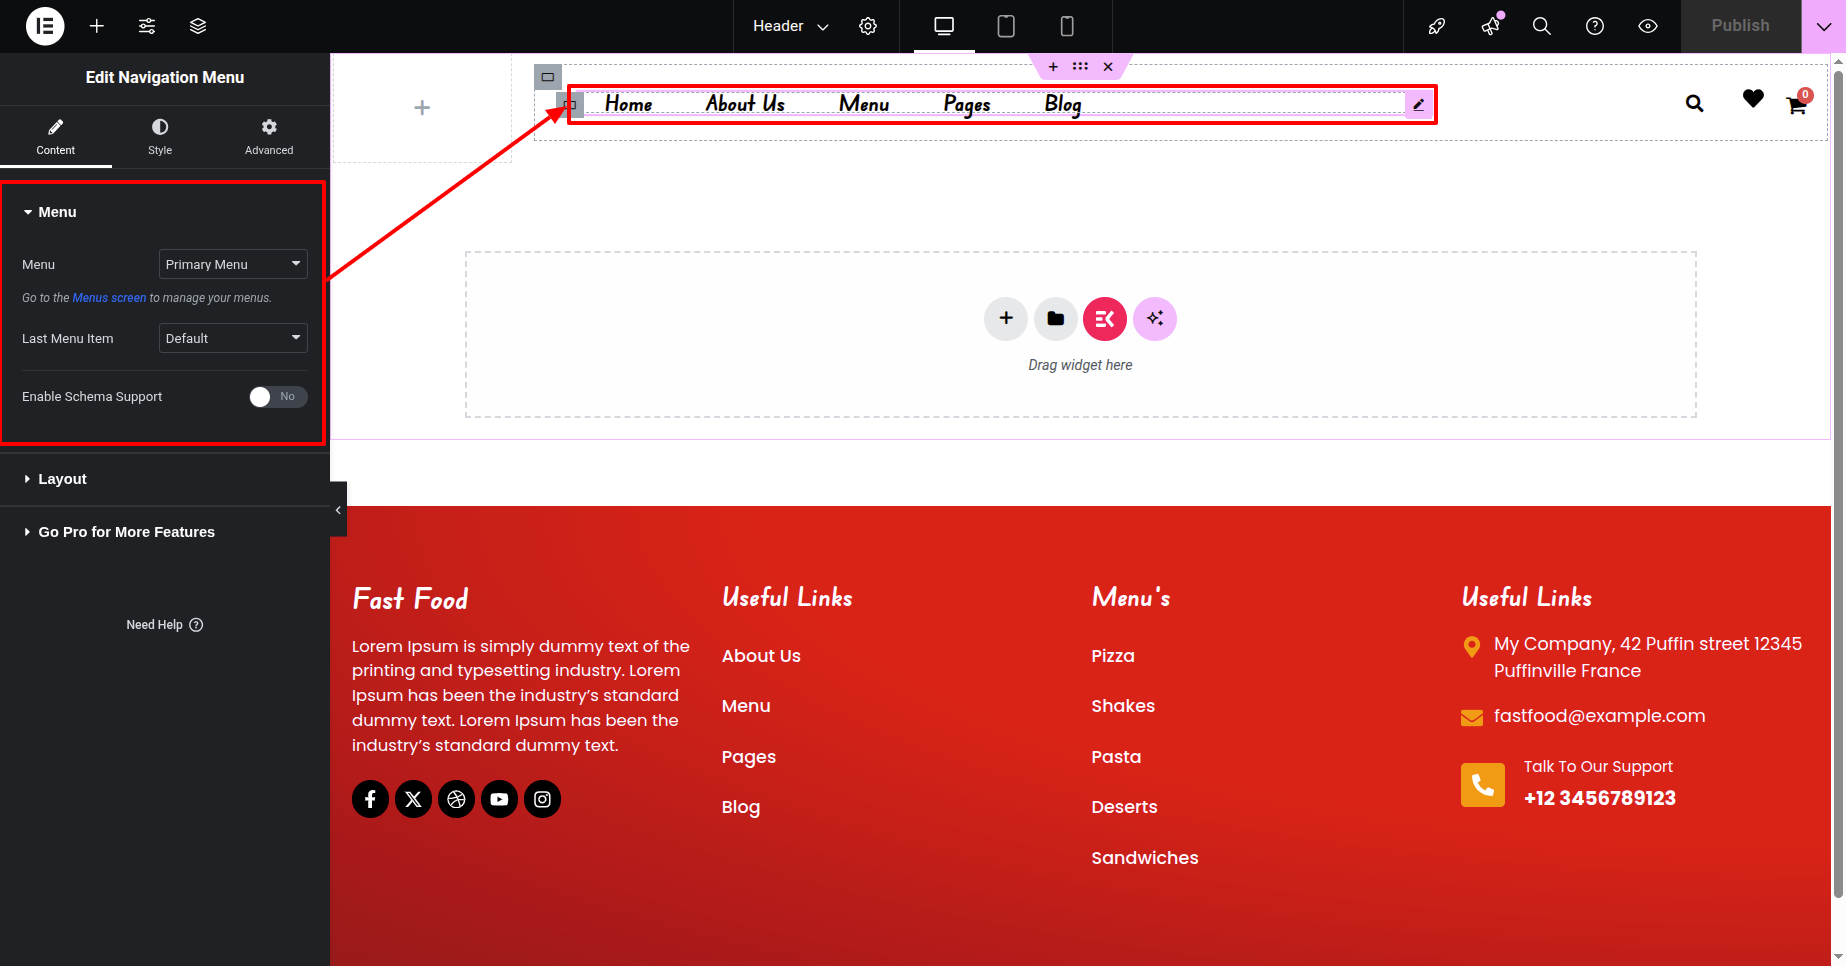The height and width of the screenshot is (966, 1846).
Task: Open What's New megaphone icon
Action: pos(1490,26)
